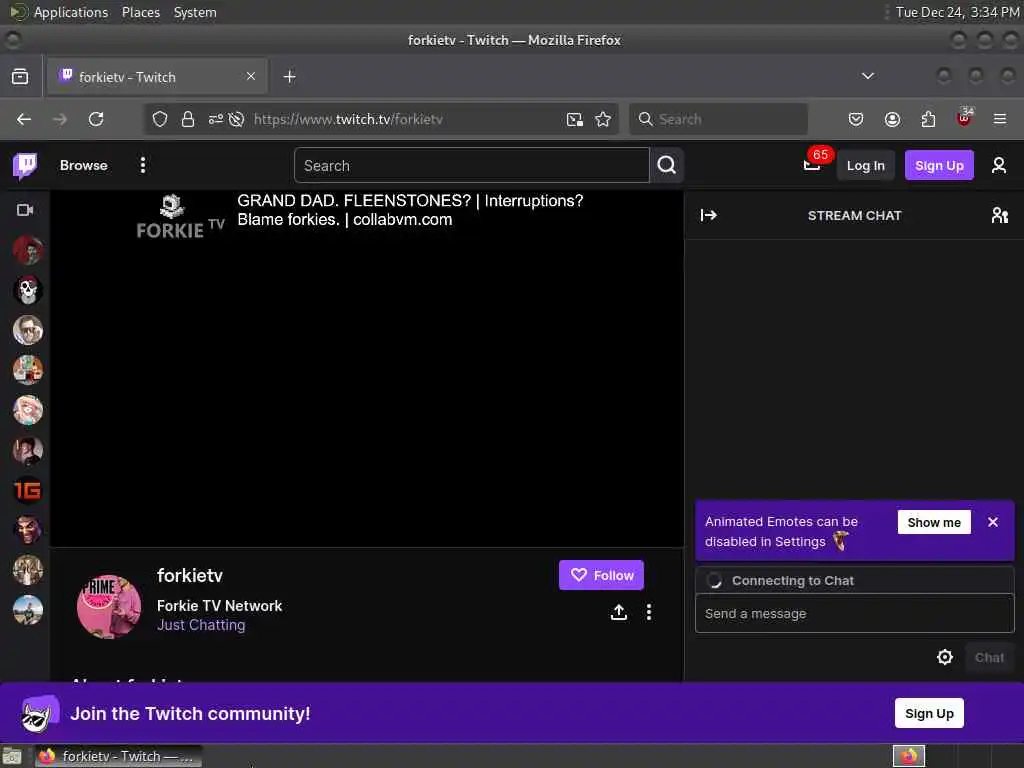Open the user account menu icon
This screenshot has width=1024, height=768.
(x=999, y=165)
